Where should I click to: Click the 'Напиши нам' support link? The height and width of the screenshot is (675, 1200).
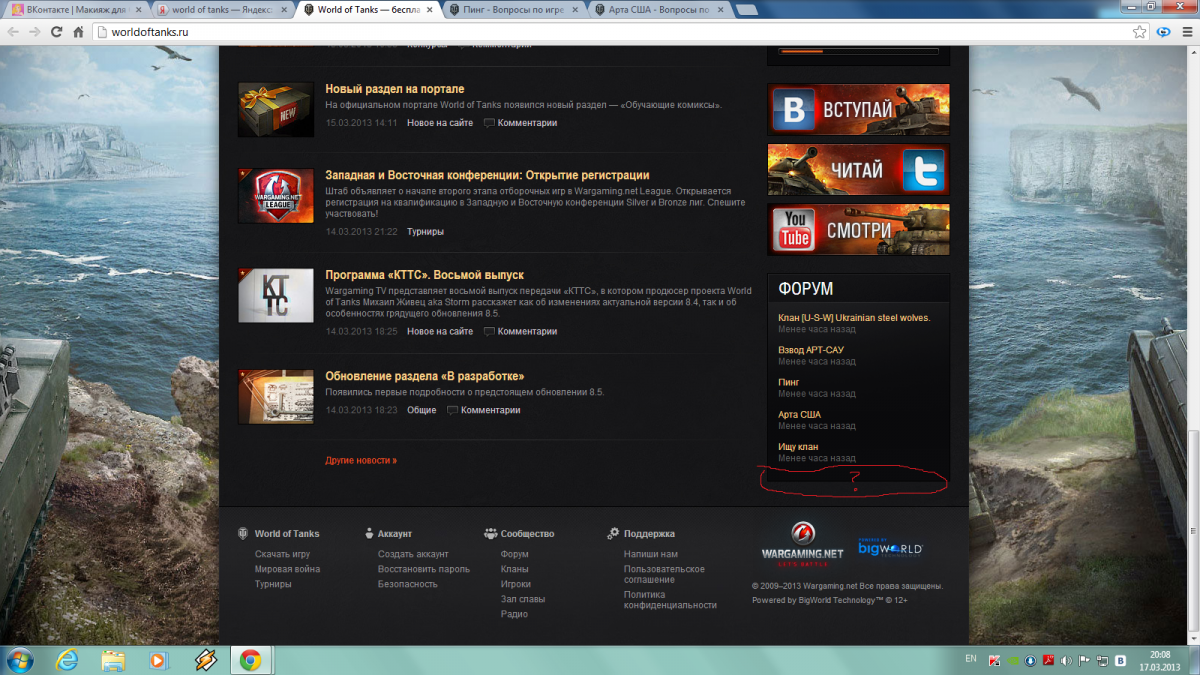(x=650, y=554)
